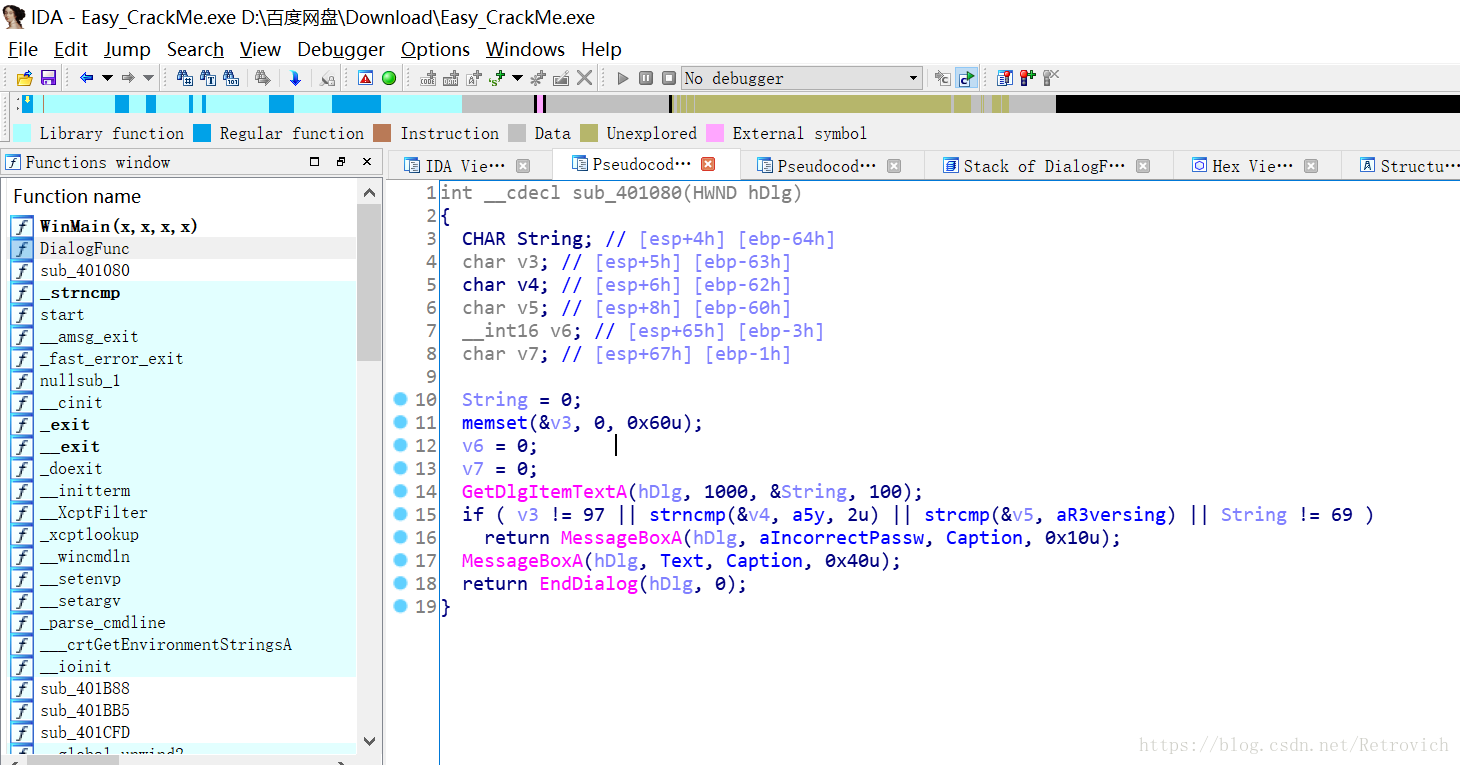
Task: Click the red warning triangle window icon
Action: pos(365,78)
